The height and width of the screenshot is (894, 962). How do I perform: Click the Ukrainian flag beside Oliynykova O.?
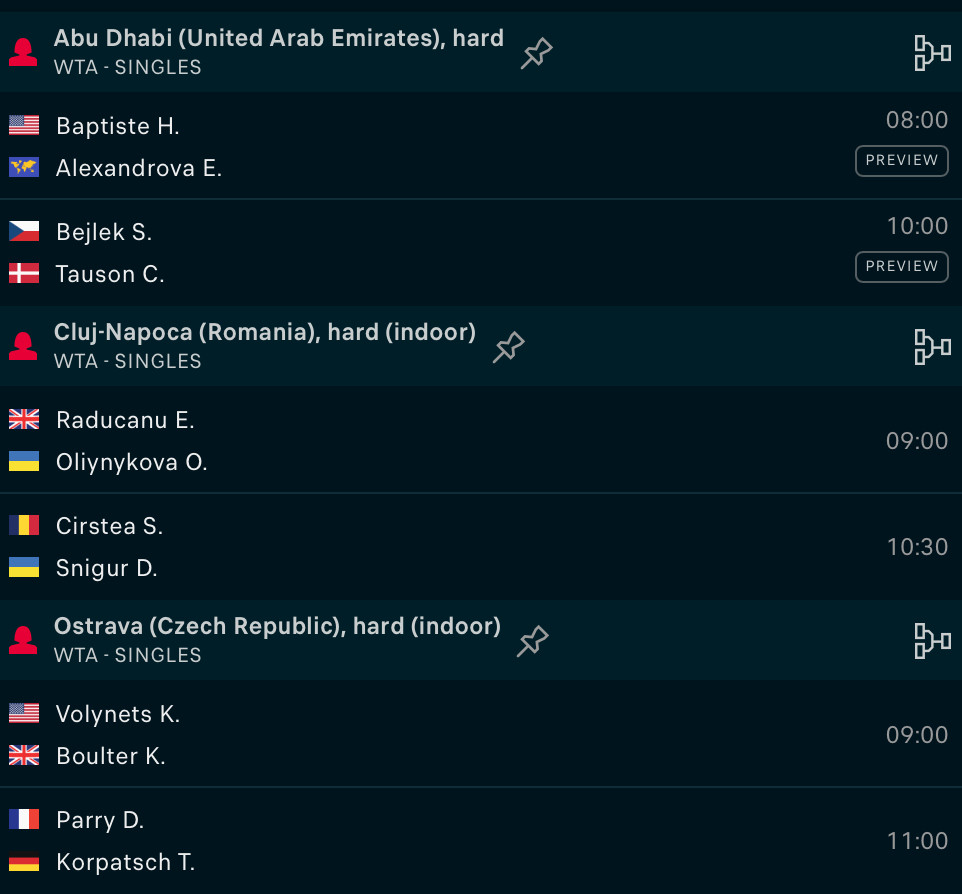coord(24,461)
